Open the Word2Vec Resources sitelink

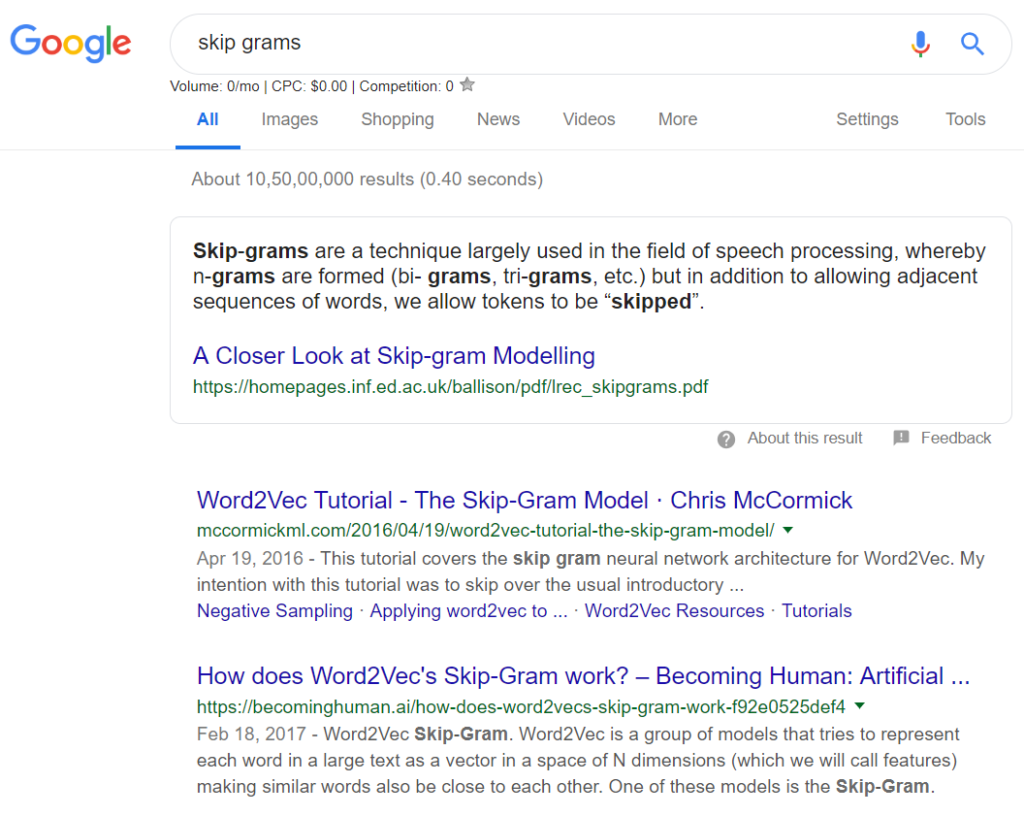[x=674, y=611]
